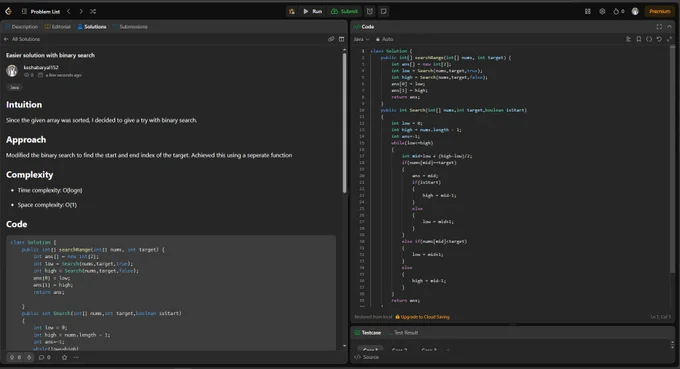Click the curly braces icon in editor toolbar
The image size is (680, 369).
(x=649, y=39)
